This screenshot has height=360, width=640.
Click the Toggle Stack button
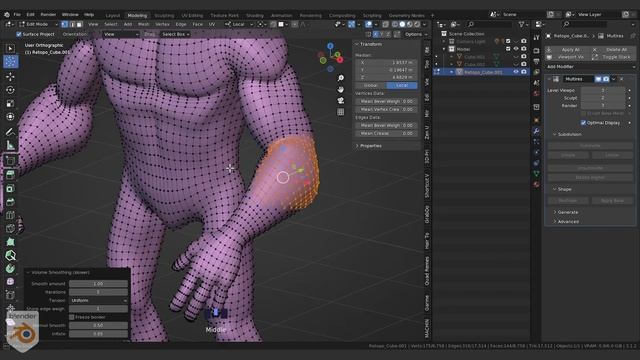pos(613,57)
